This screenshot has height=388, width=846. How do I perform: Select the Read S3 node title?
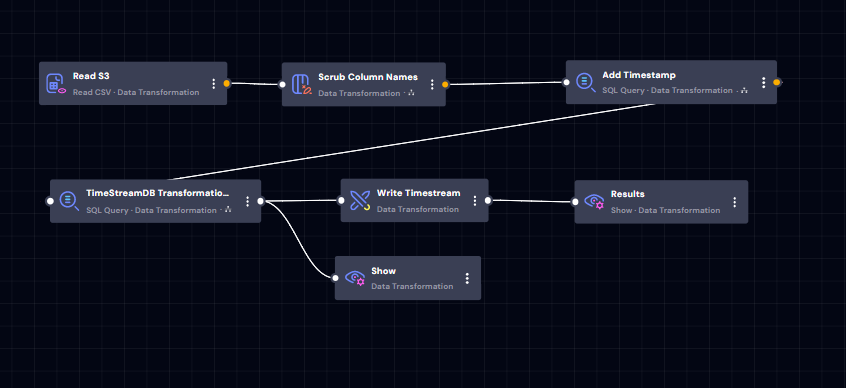point(91,76)
